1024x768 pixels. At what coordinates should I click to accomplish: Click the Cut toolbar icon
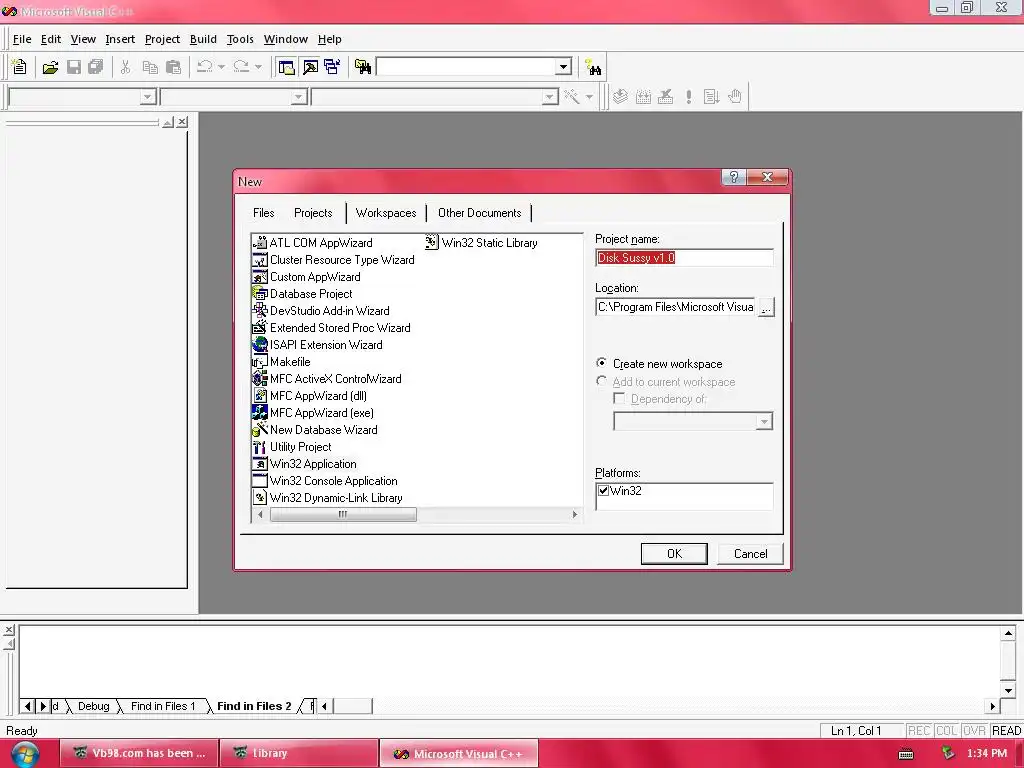pyautogui.click(x=125, y=67)
